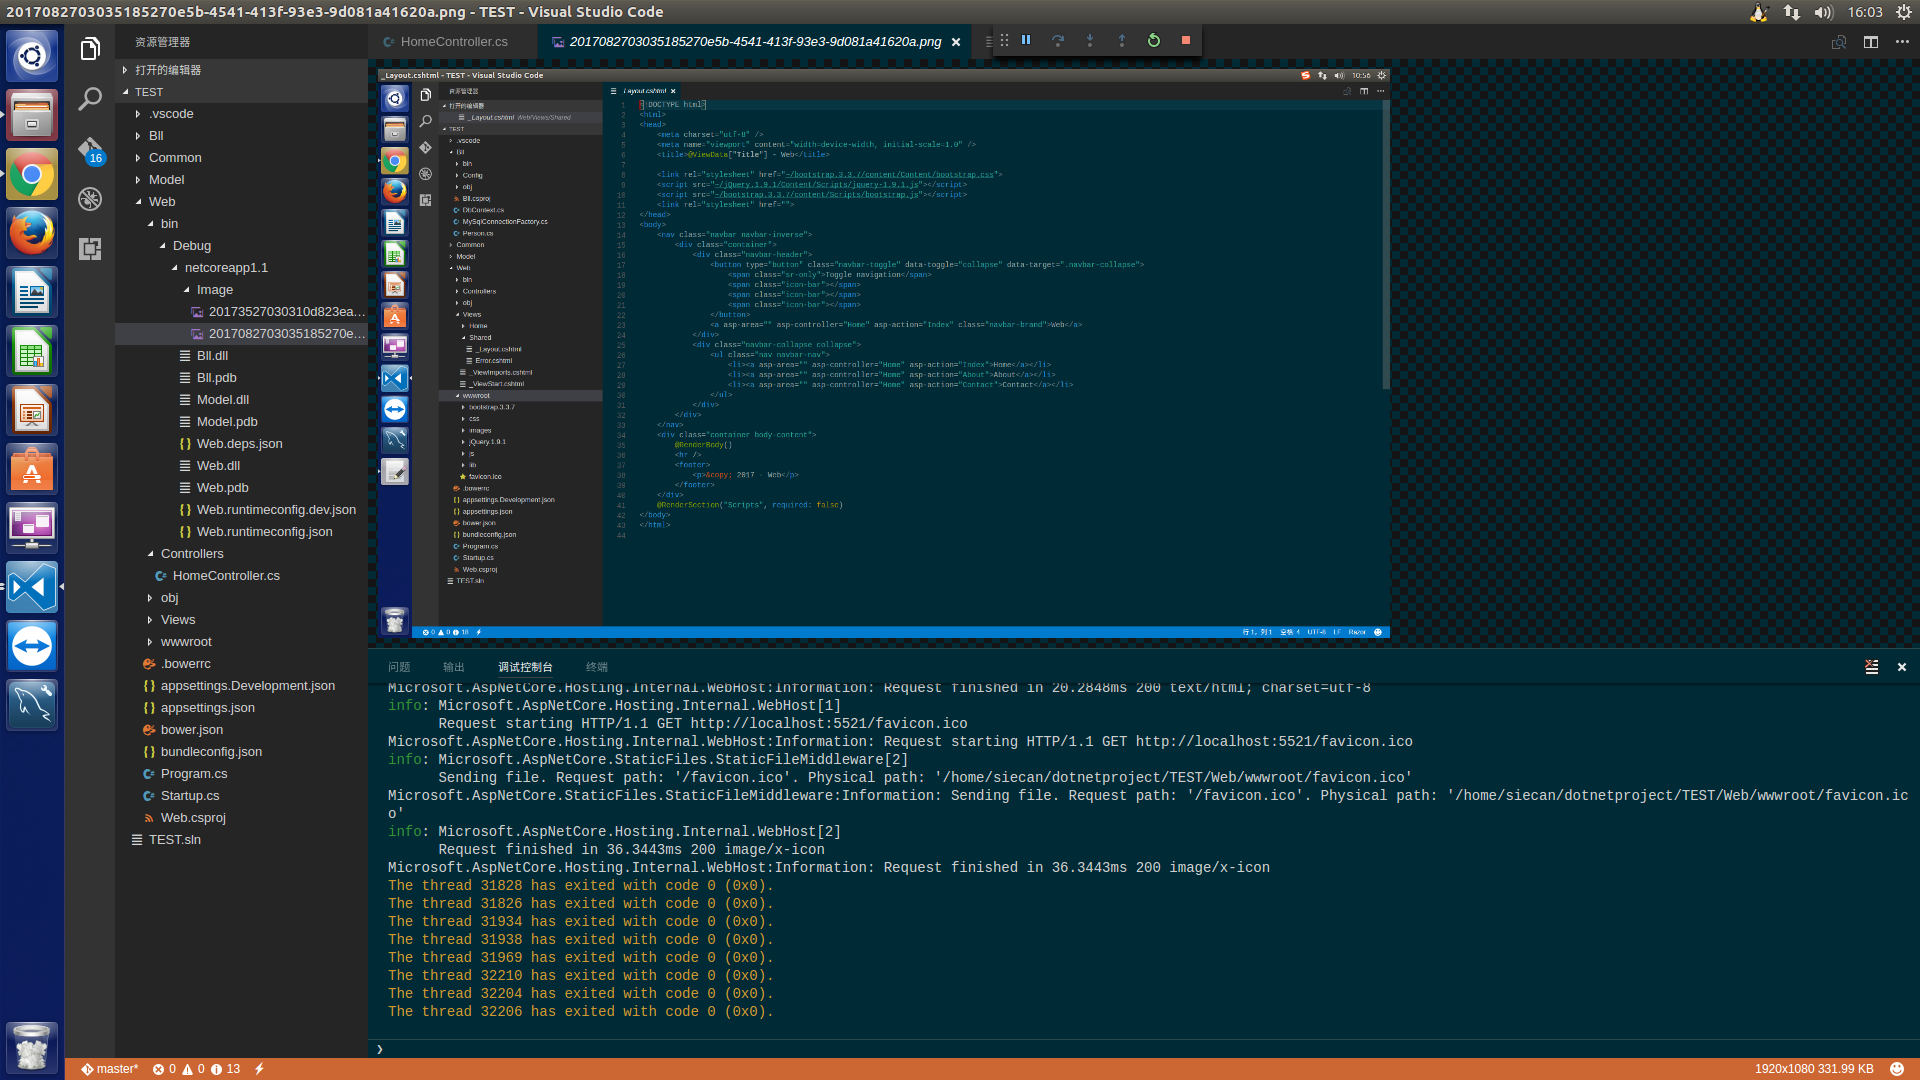1920x1080 pixels.
Task: Click the debug Step Over button
Action: pyautogui.click(x=1058, y=41)
